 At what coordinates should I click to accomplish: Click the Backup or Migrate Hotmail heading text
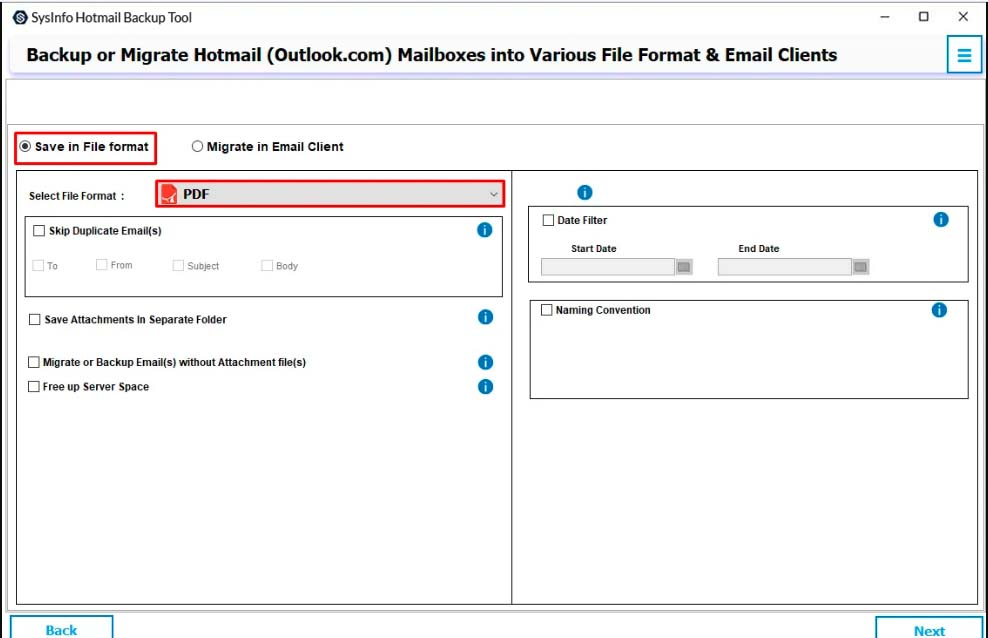click(432, 55)
